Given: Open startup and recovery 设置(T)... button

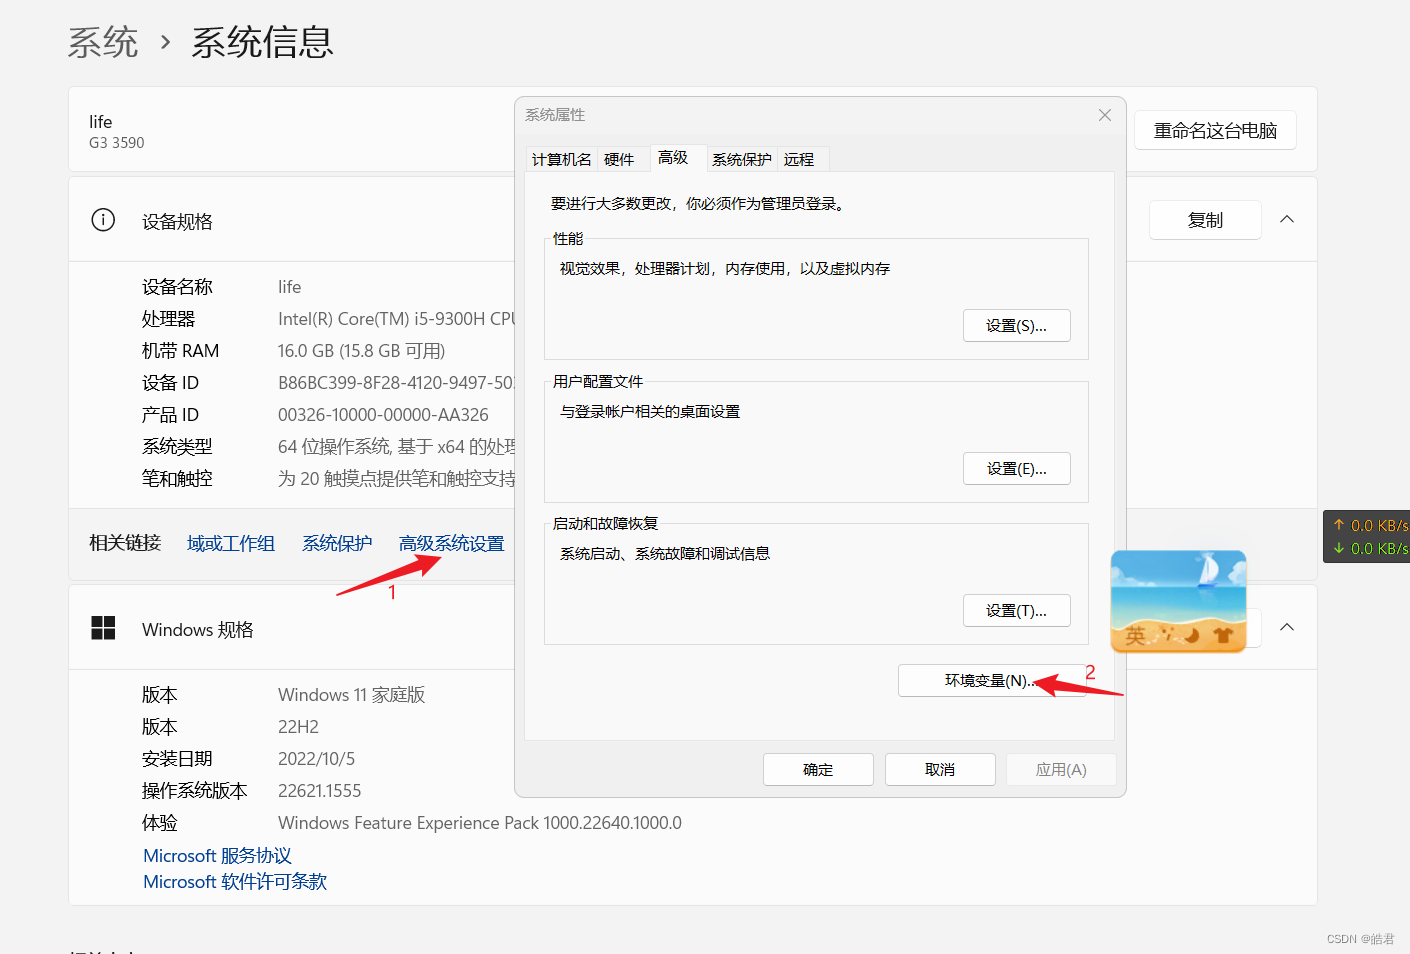Looking at the screenshot, I should point(1016,611).
